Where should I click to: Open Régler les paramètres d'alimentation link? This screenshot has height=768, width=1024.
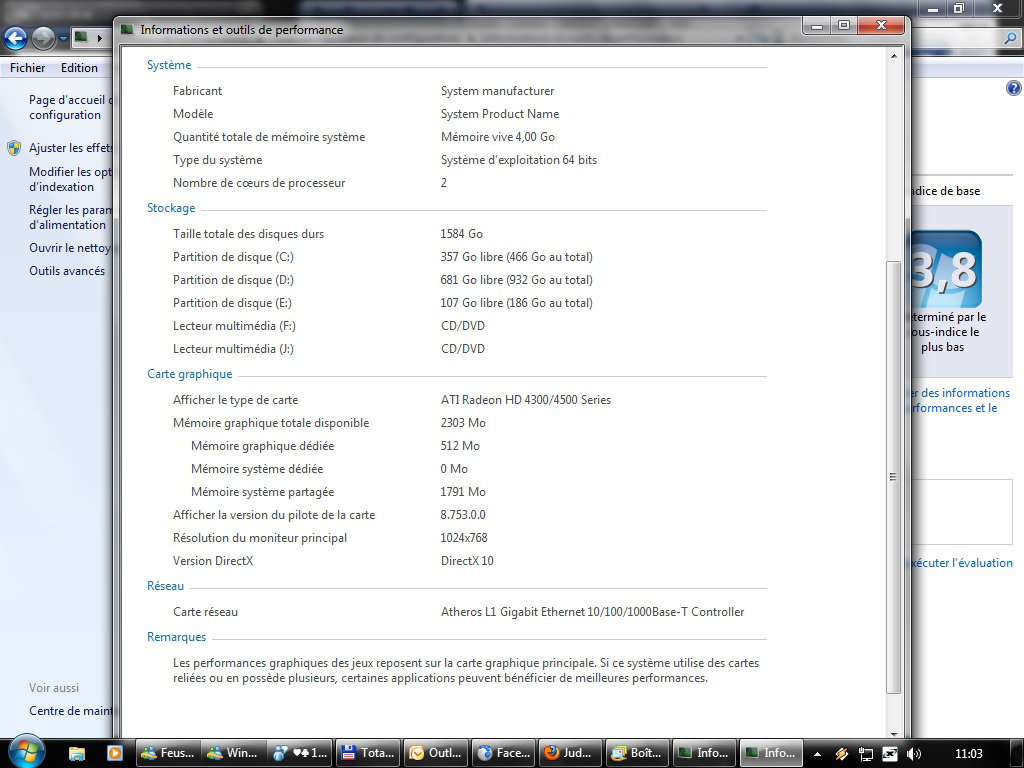(71, 217)
